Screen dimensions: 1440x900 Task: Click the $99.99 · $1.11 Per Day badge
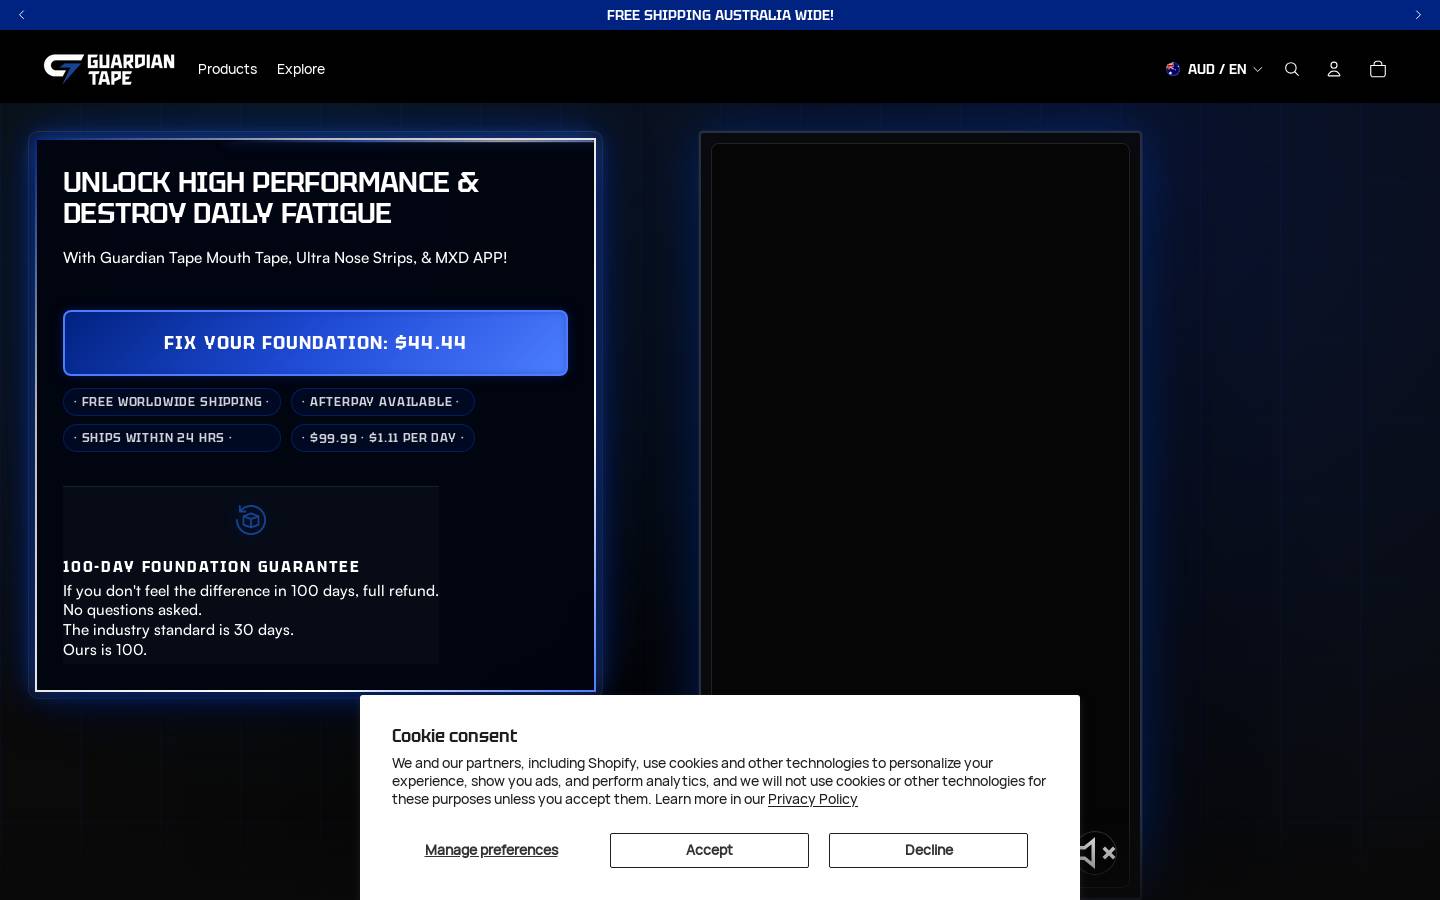382,438
